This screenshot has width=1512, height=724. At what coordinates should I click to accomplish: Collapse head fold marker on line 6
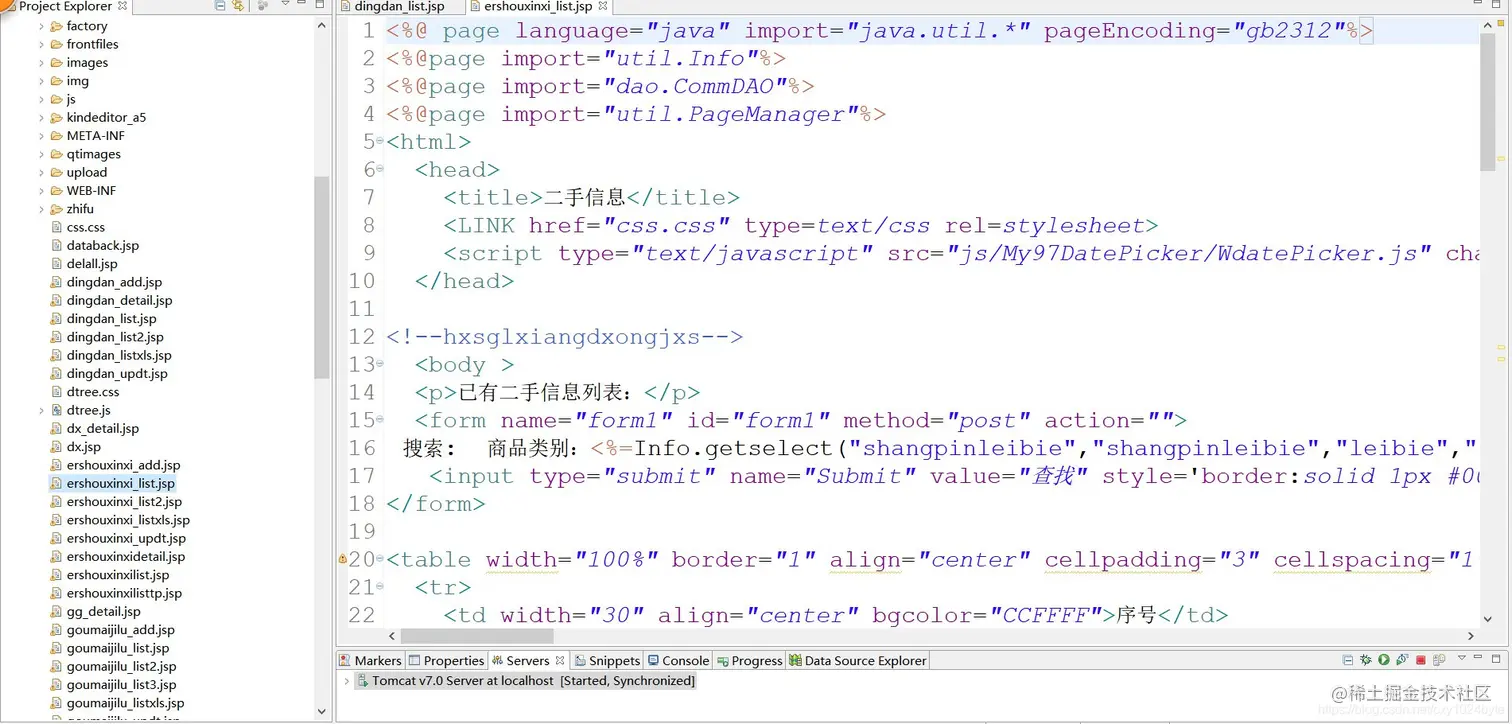[380, 169]
